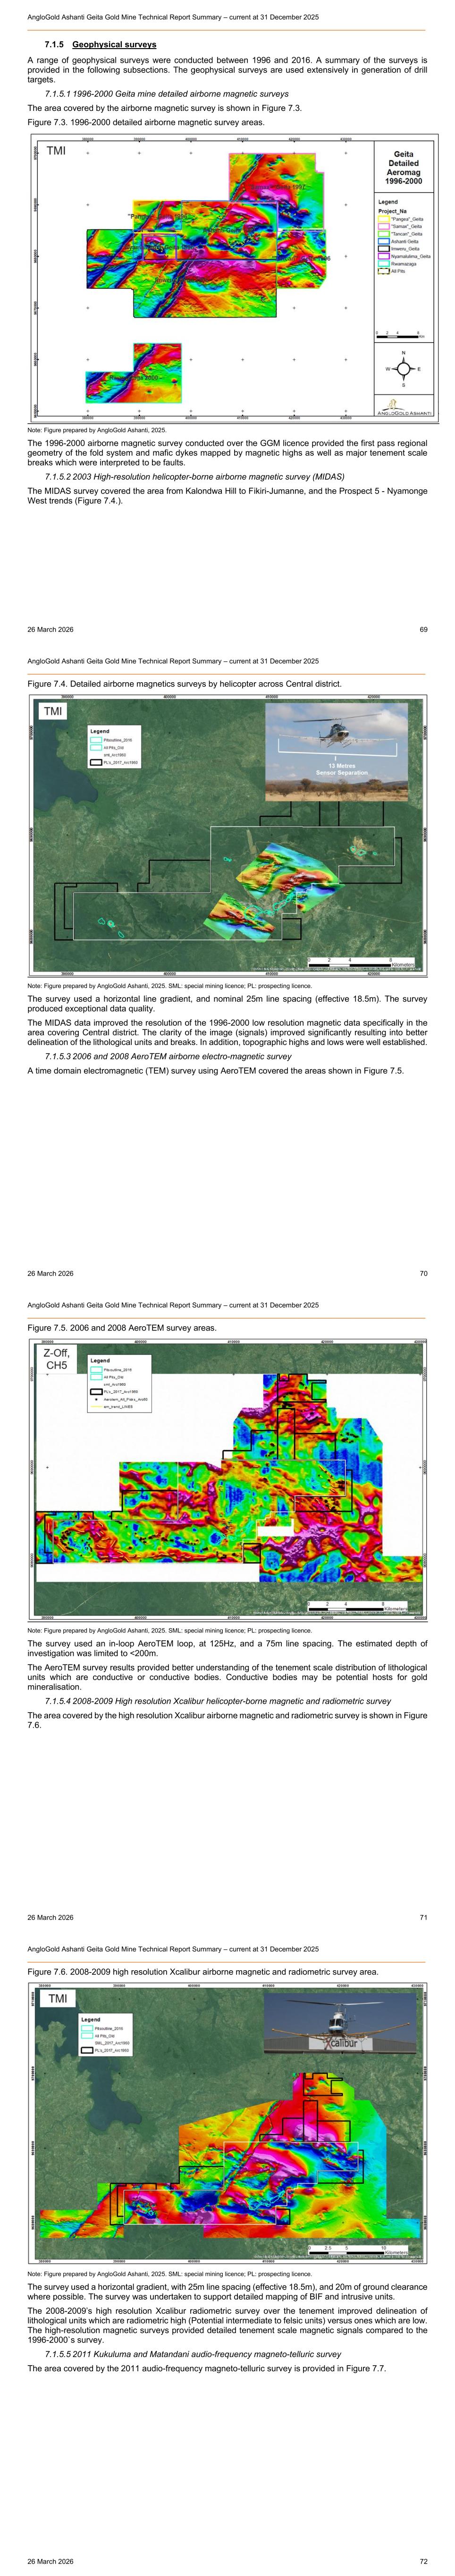455x2576 pixels.
Task: Click page number 69 in the footer
Action: coord(423,630)
